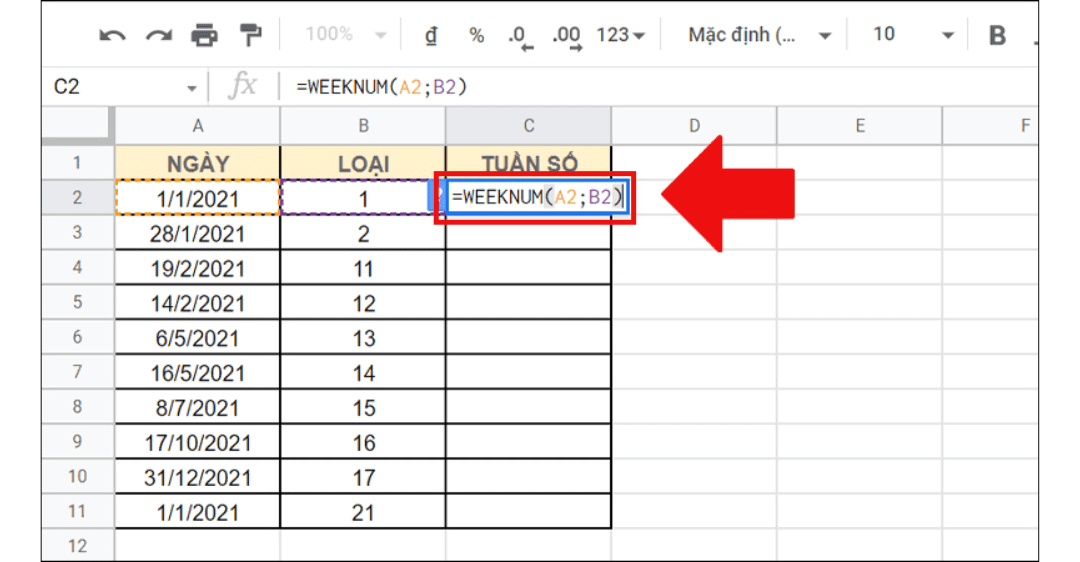The image size is (1080, 562).
Task: Apply currency format with đ icon
Action: (x=431, y=35)
